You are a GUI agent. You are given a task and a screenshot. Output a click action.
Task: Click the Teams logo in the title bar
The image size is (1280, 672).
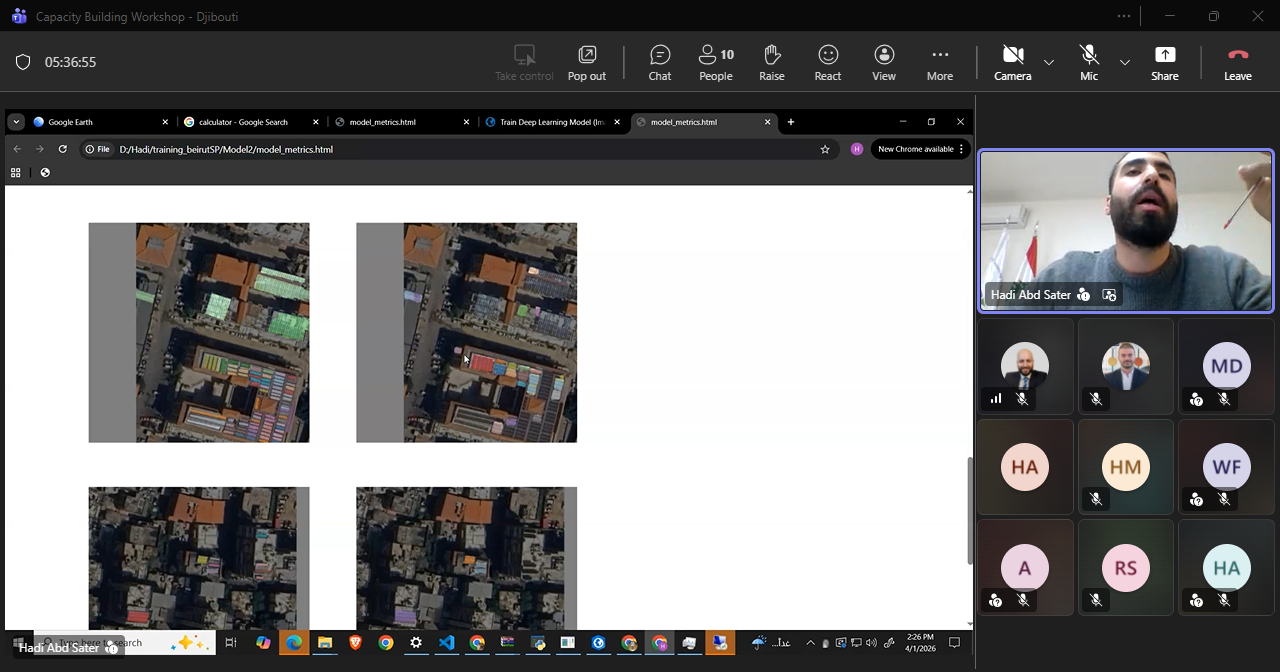pyautogui.click(x=18, y=16)
